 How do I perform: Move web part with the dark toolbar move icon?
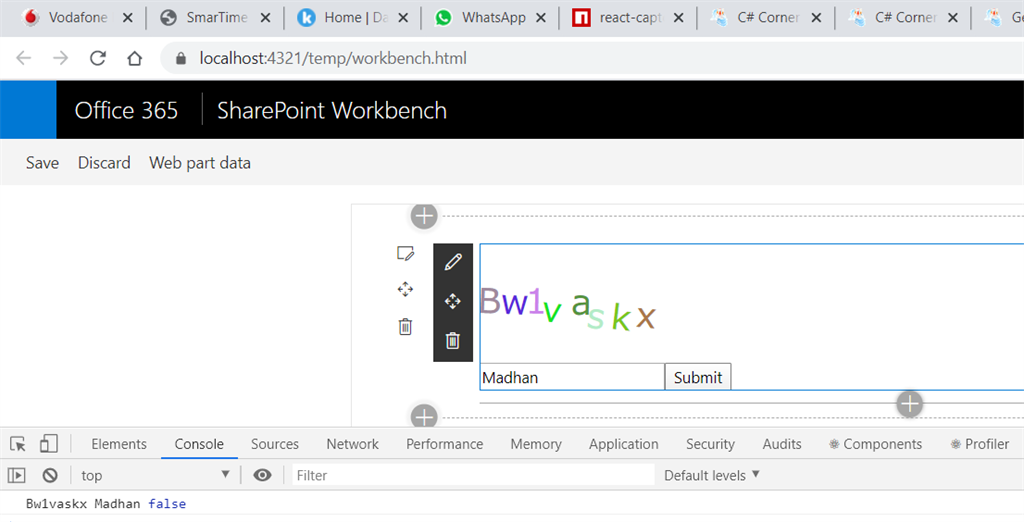pyautogui.click(x=453, y=301)
